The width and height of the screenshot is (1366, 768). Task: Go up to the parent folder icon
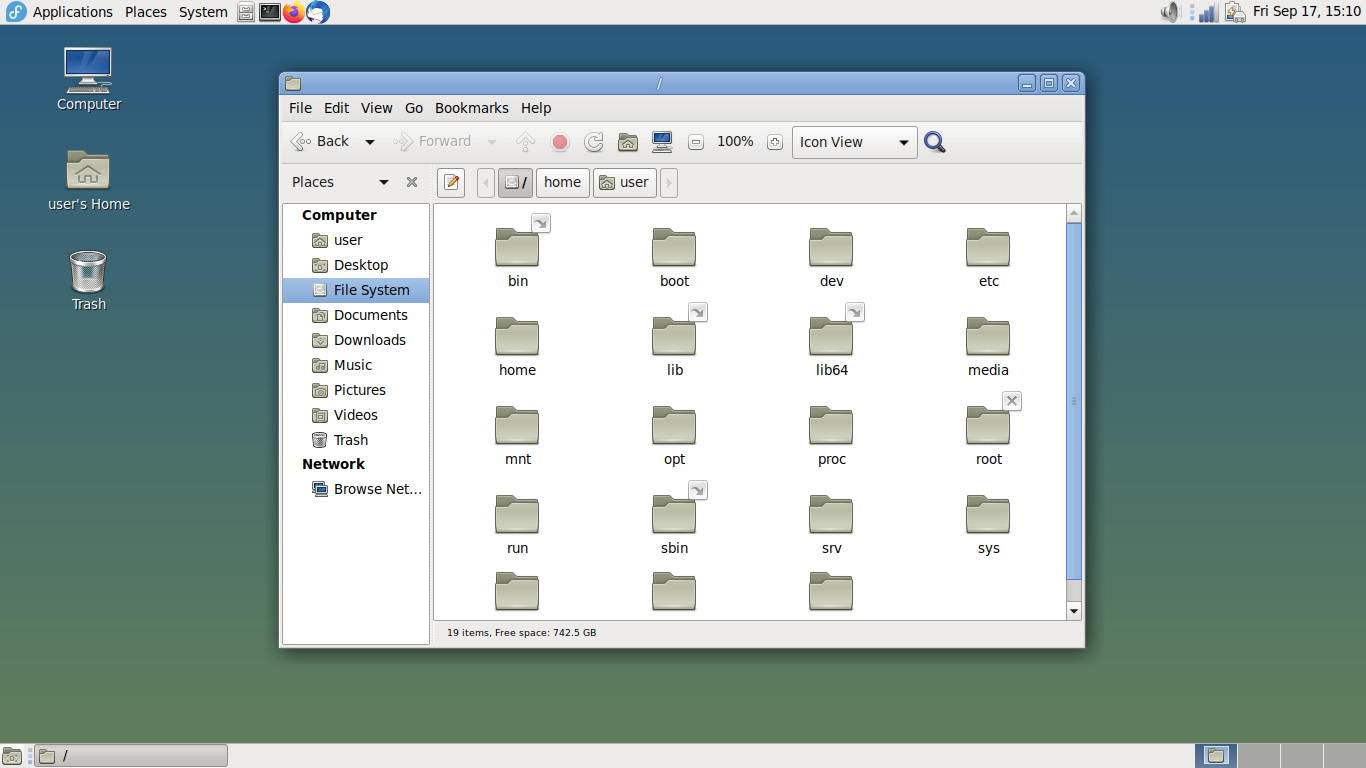point(525,142)
